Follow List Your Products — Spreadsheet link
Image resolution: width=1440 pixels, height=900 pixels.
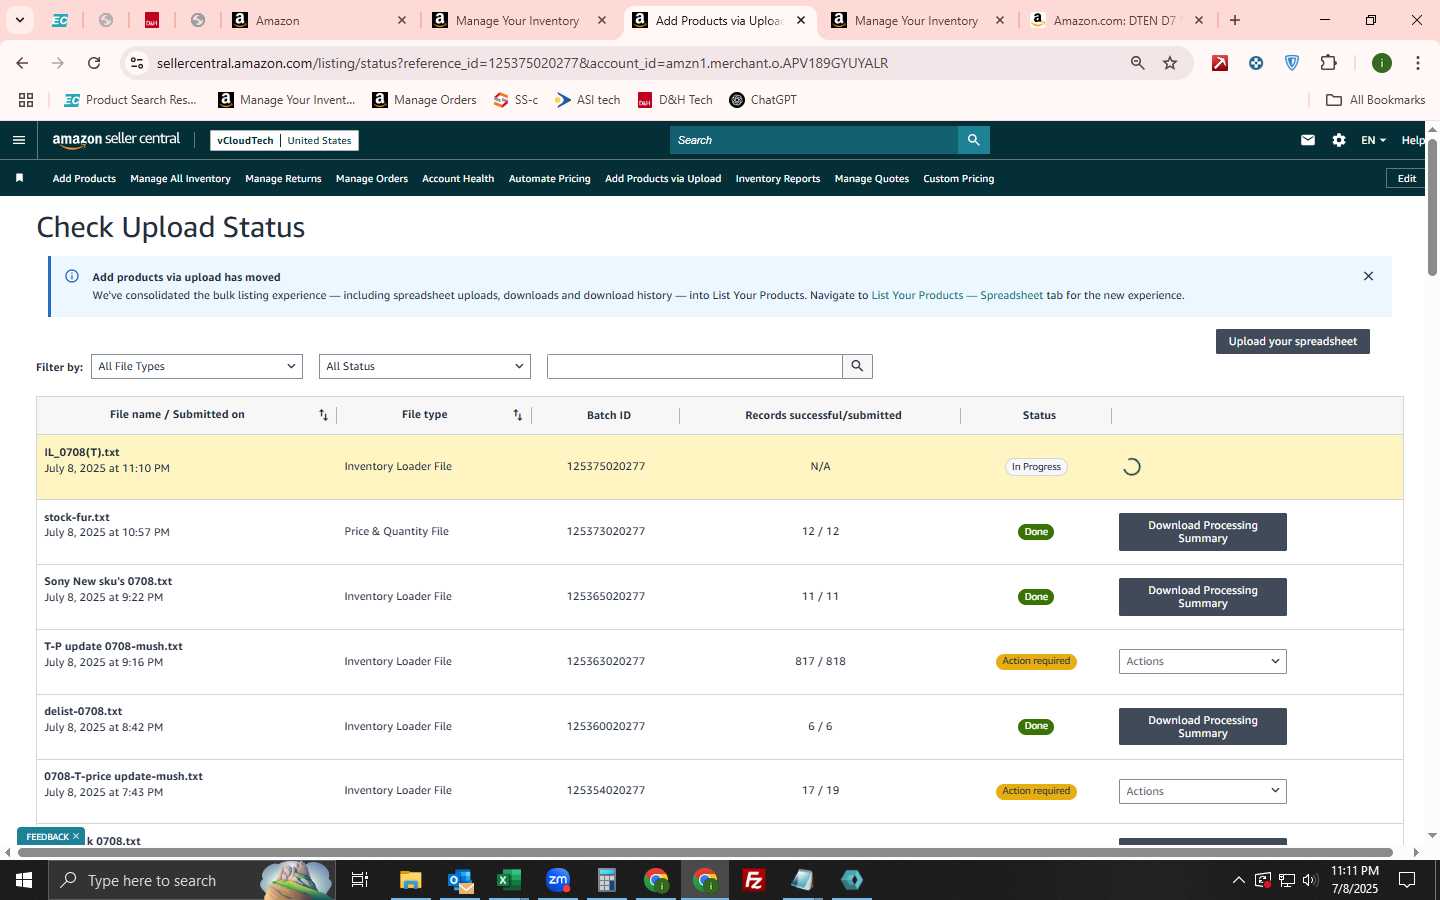(x=957, y=295)
